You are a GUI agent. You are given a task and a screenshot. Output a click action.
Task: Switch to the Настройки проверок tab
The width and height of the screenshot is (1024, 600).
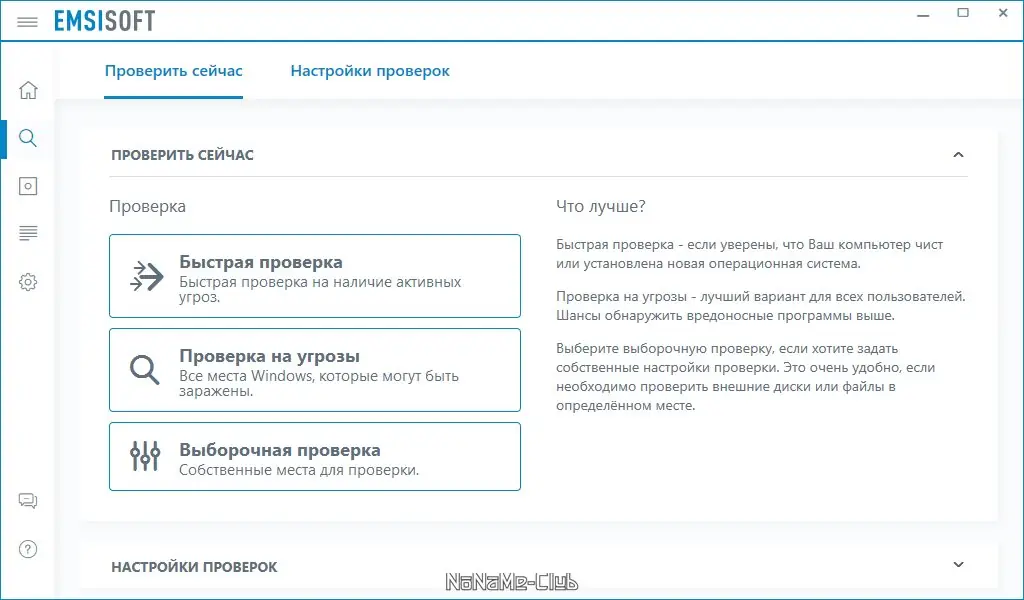[370, 70]
